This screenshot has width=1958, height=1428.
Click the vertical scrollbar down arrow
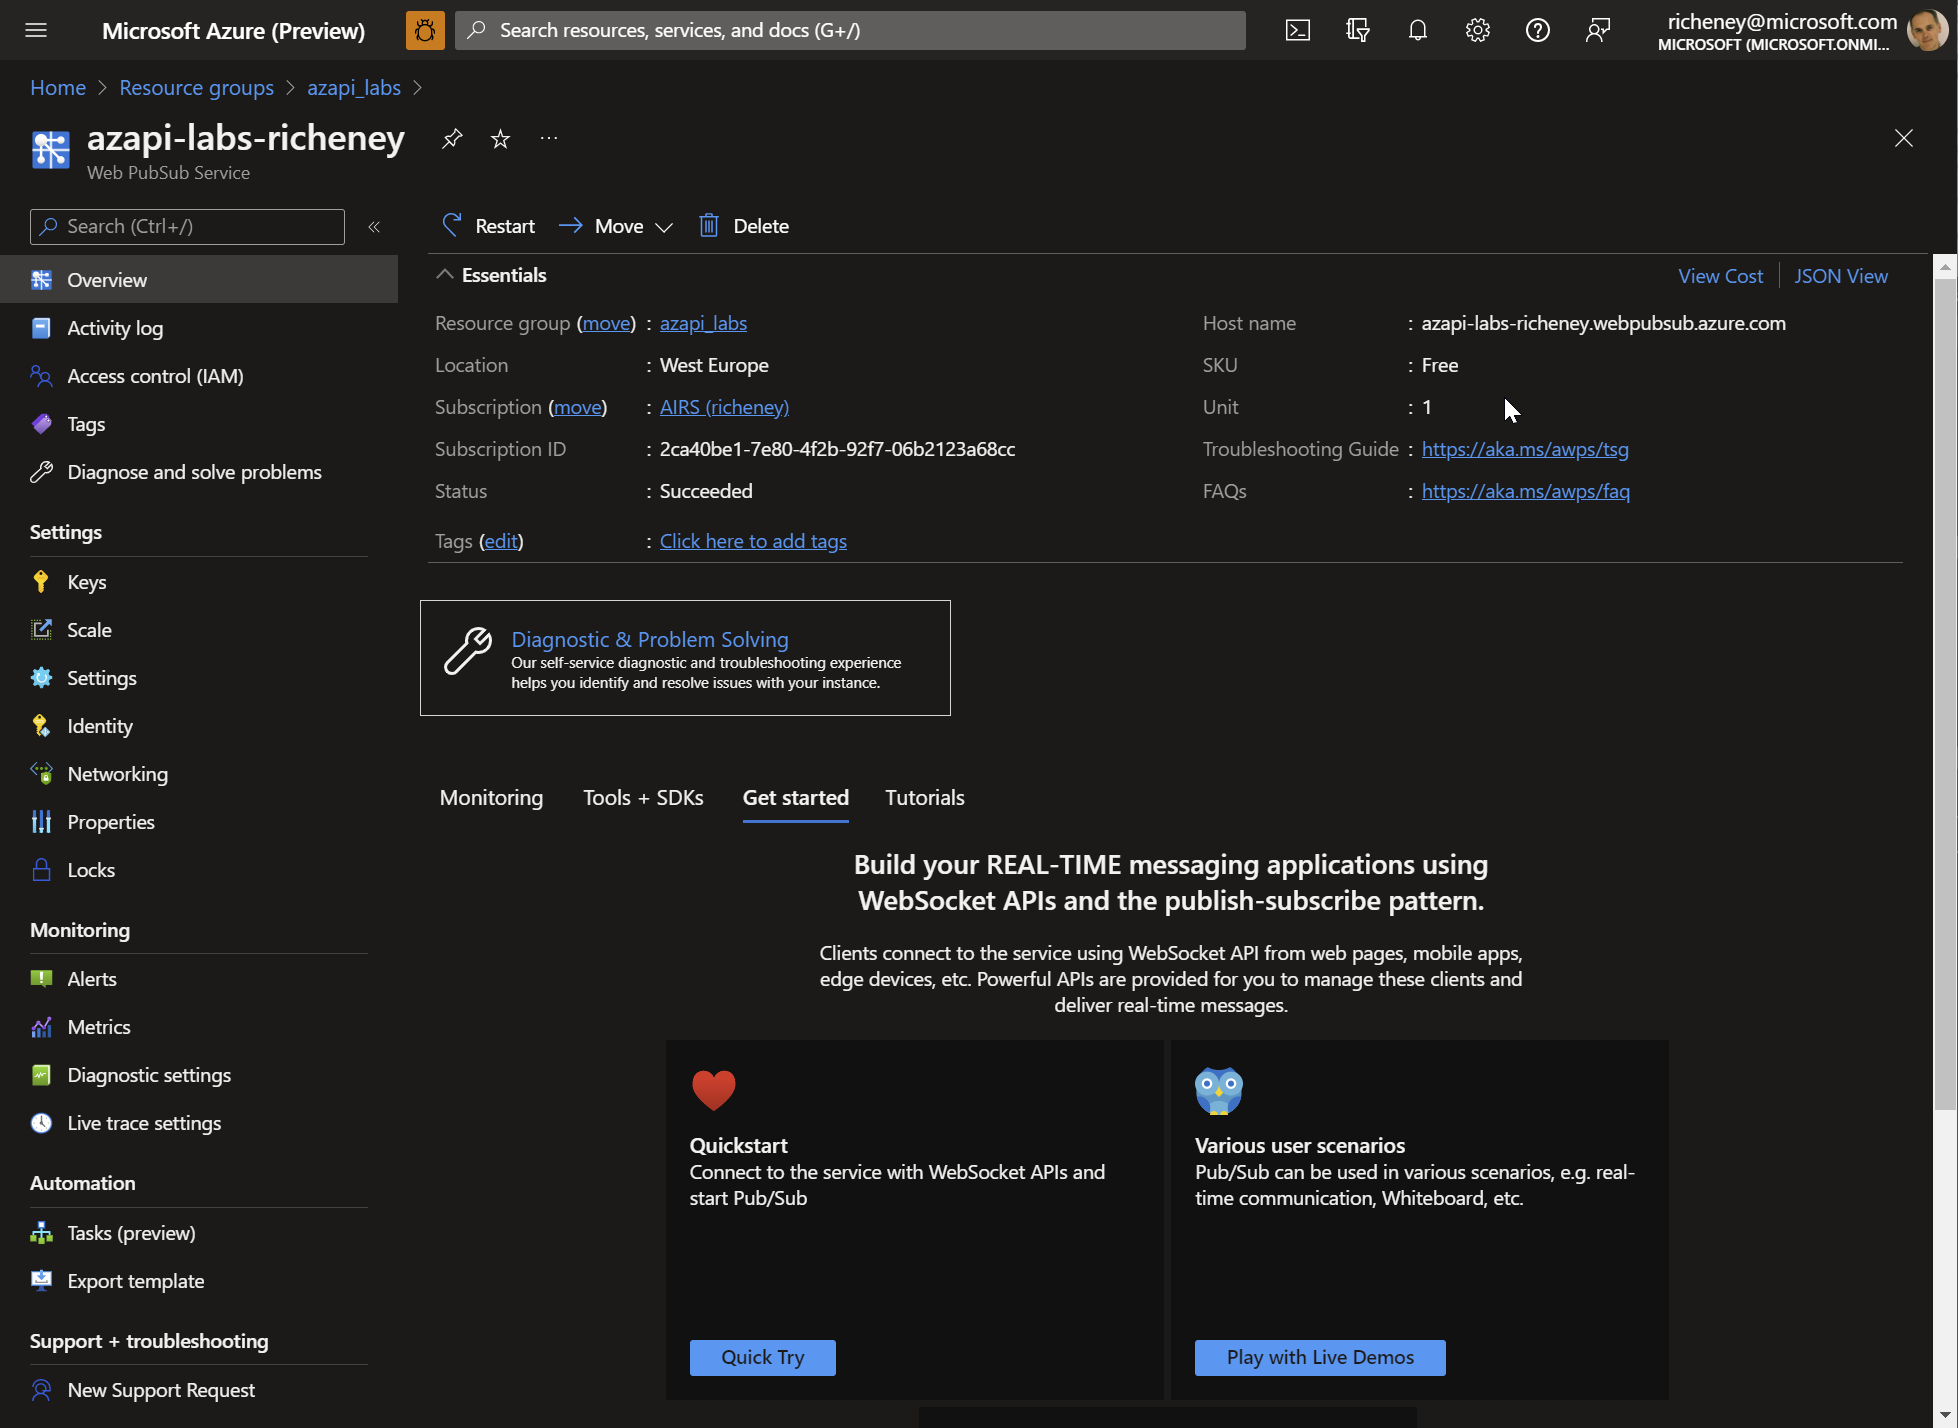coord(1944,1416)
